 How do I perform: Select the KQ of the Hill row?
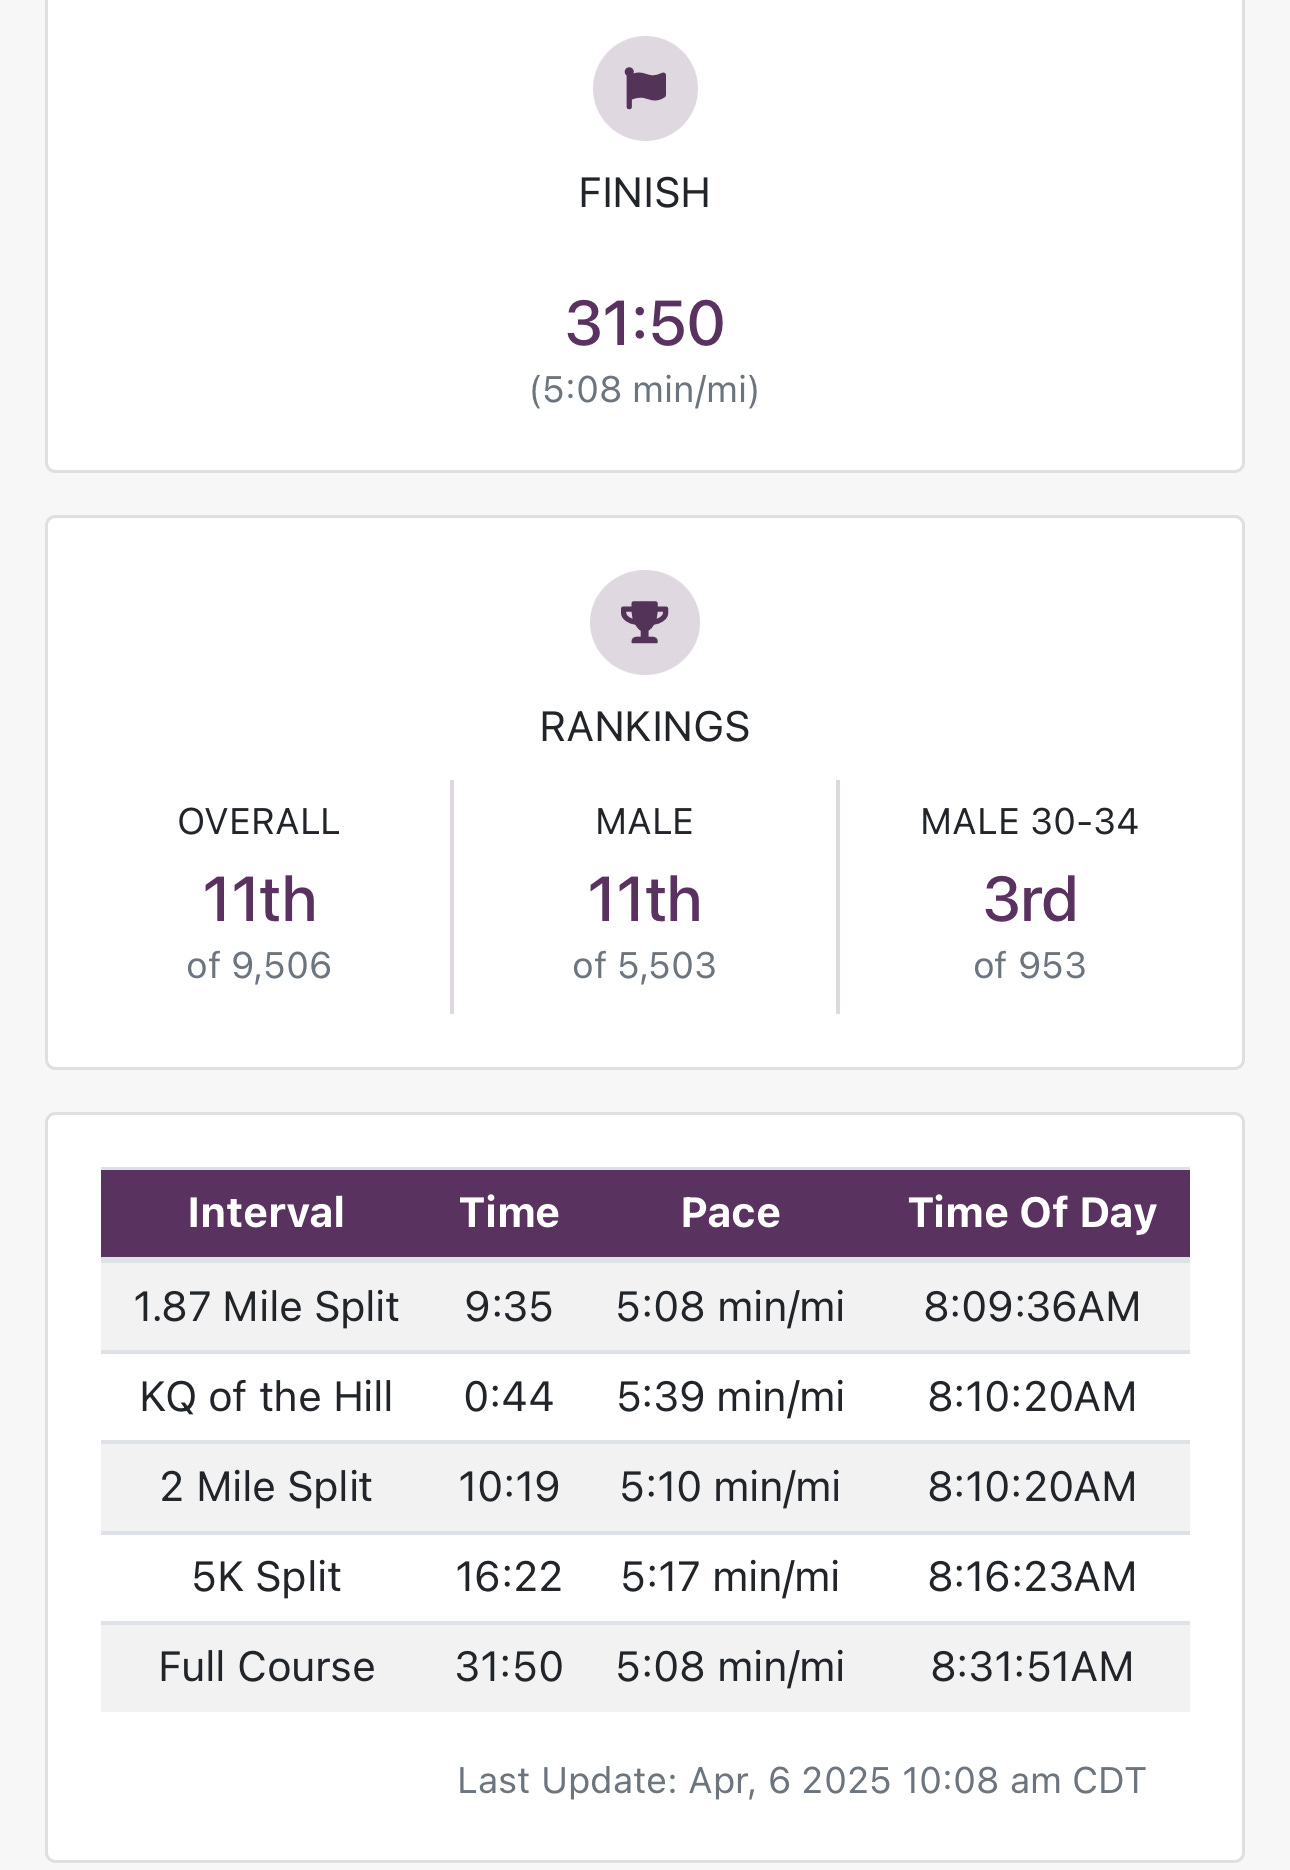645,1397
